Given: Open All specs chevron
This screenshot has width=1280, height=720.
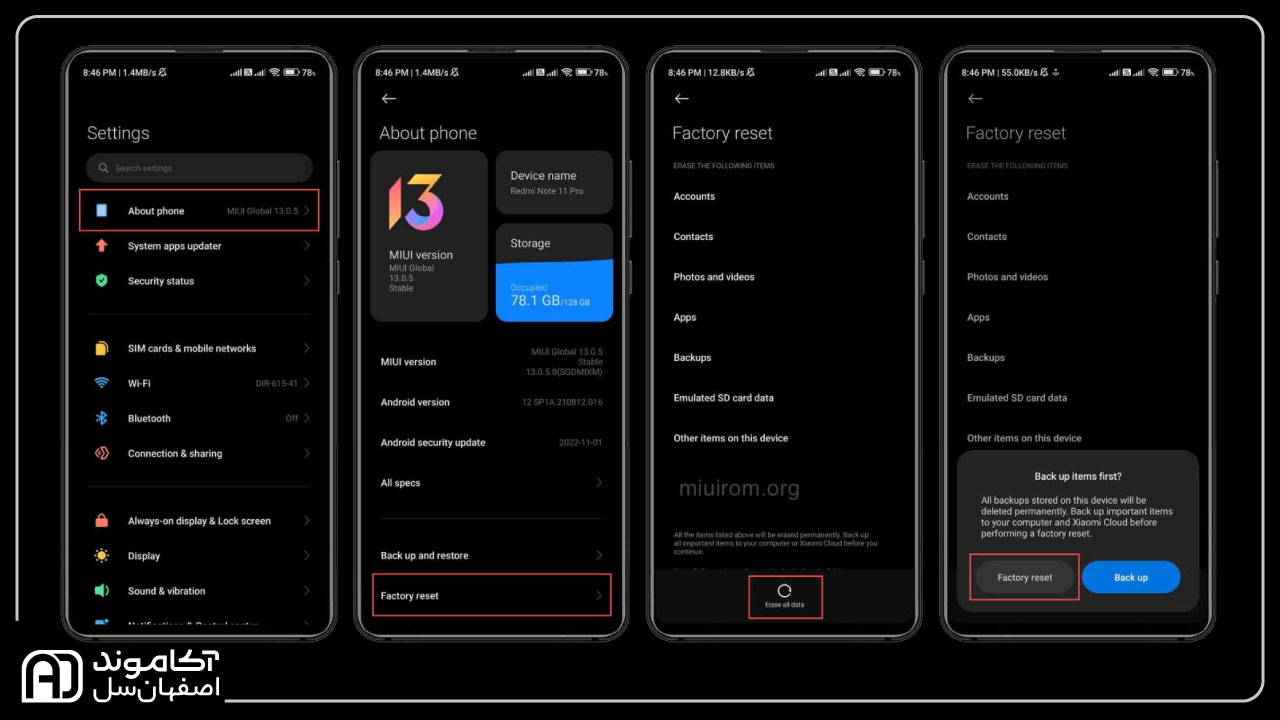Looking at the screenshot, I should [599, 482].
